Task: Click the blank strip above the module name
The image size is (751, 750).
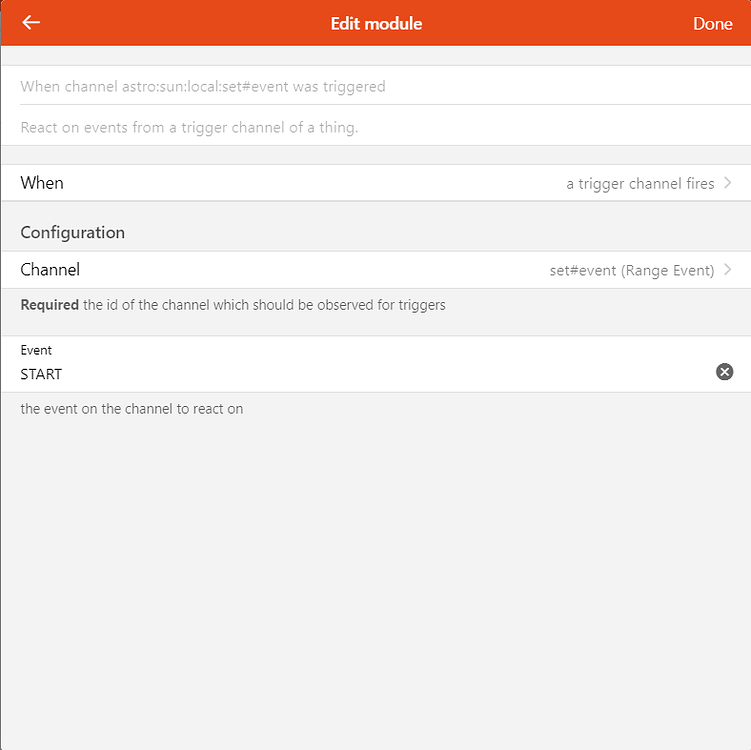Action: pos(375,55)
